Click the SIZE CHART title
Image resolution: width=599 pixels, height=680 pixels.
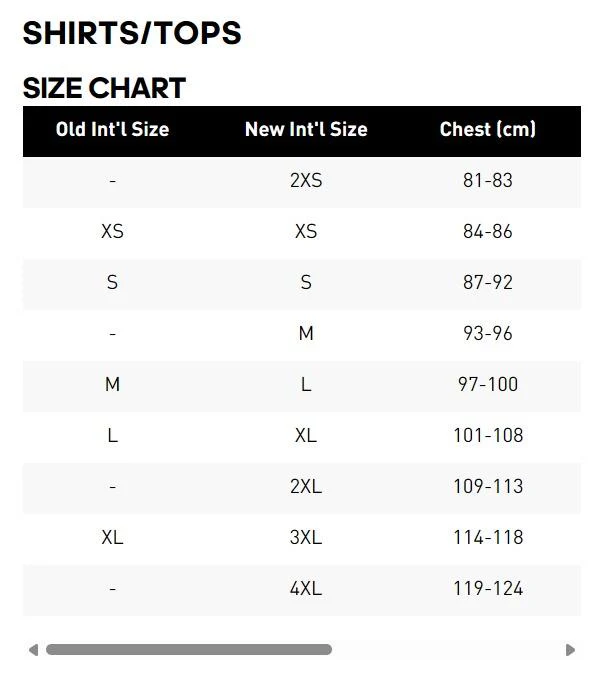click(x=104, y=88)
